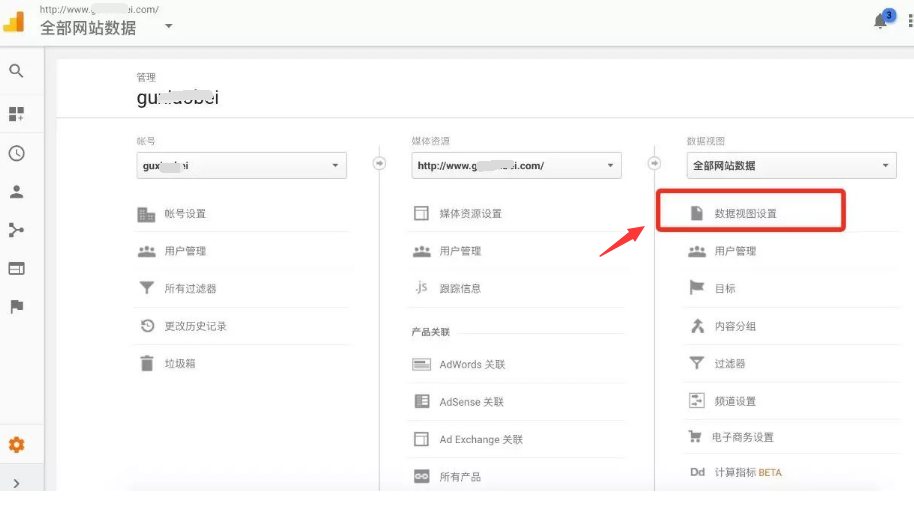Viewport: 914px width, 508px height.
Task: Open the real-time clock icon
Action: click(16, 153)
